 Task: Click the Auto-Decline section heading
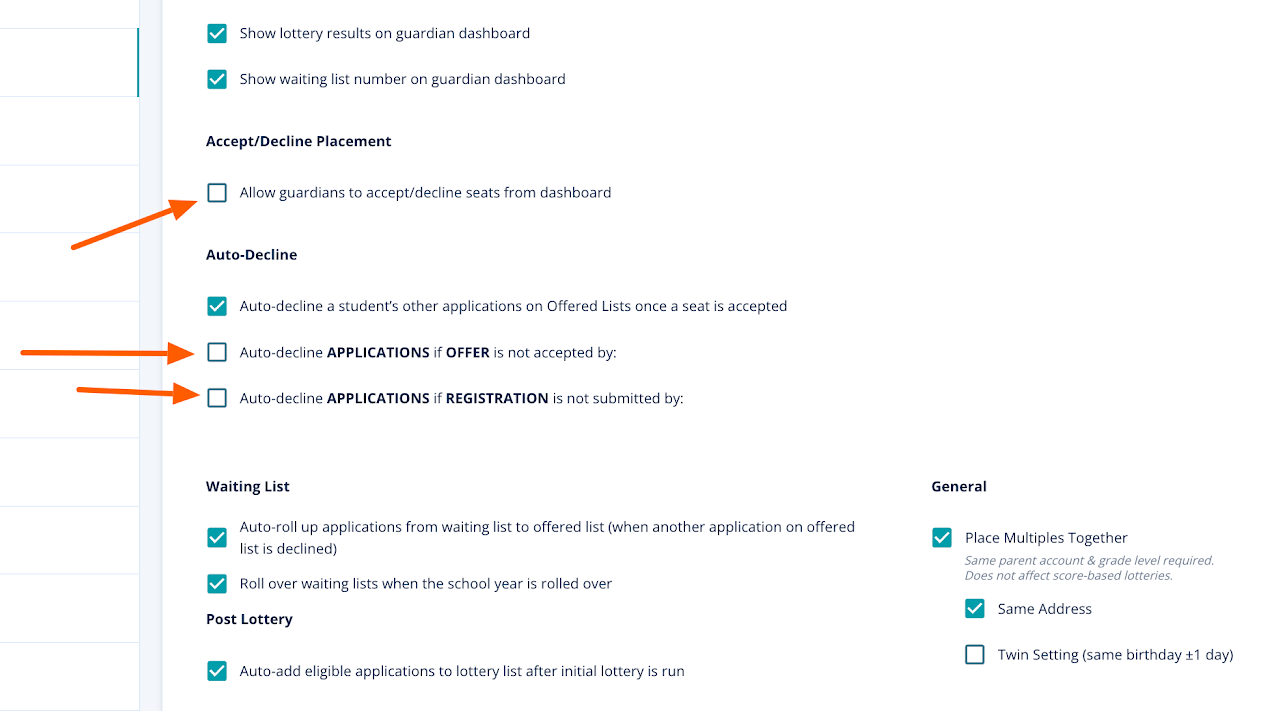coord(251,255)
